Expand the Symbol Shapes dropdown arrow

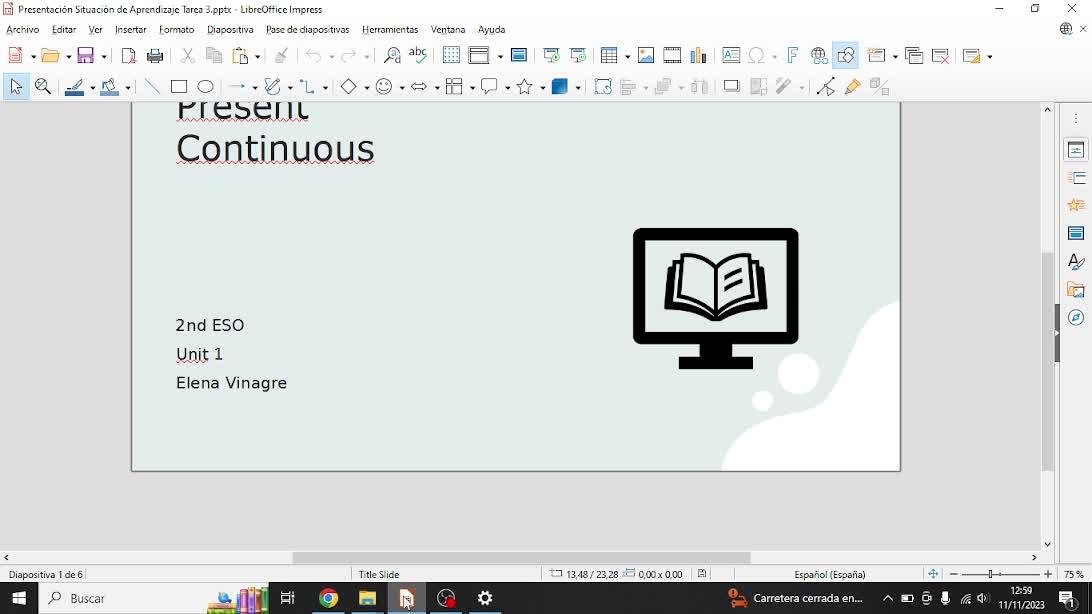tap(402, 88)
